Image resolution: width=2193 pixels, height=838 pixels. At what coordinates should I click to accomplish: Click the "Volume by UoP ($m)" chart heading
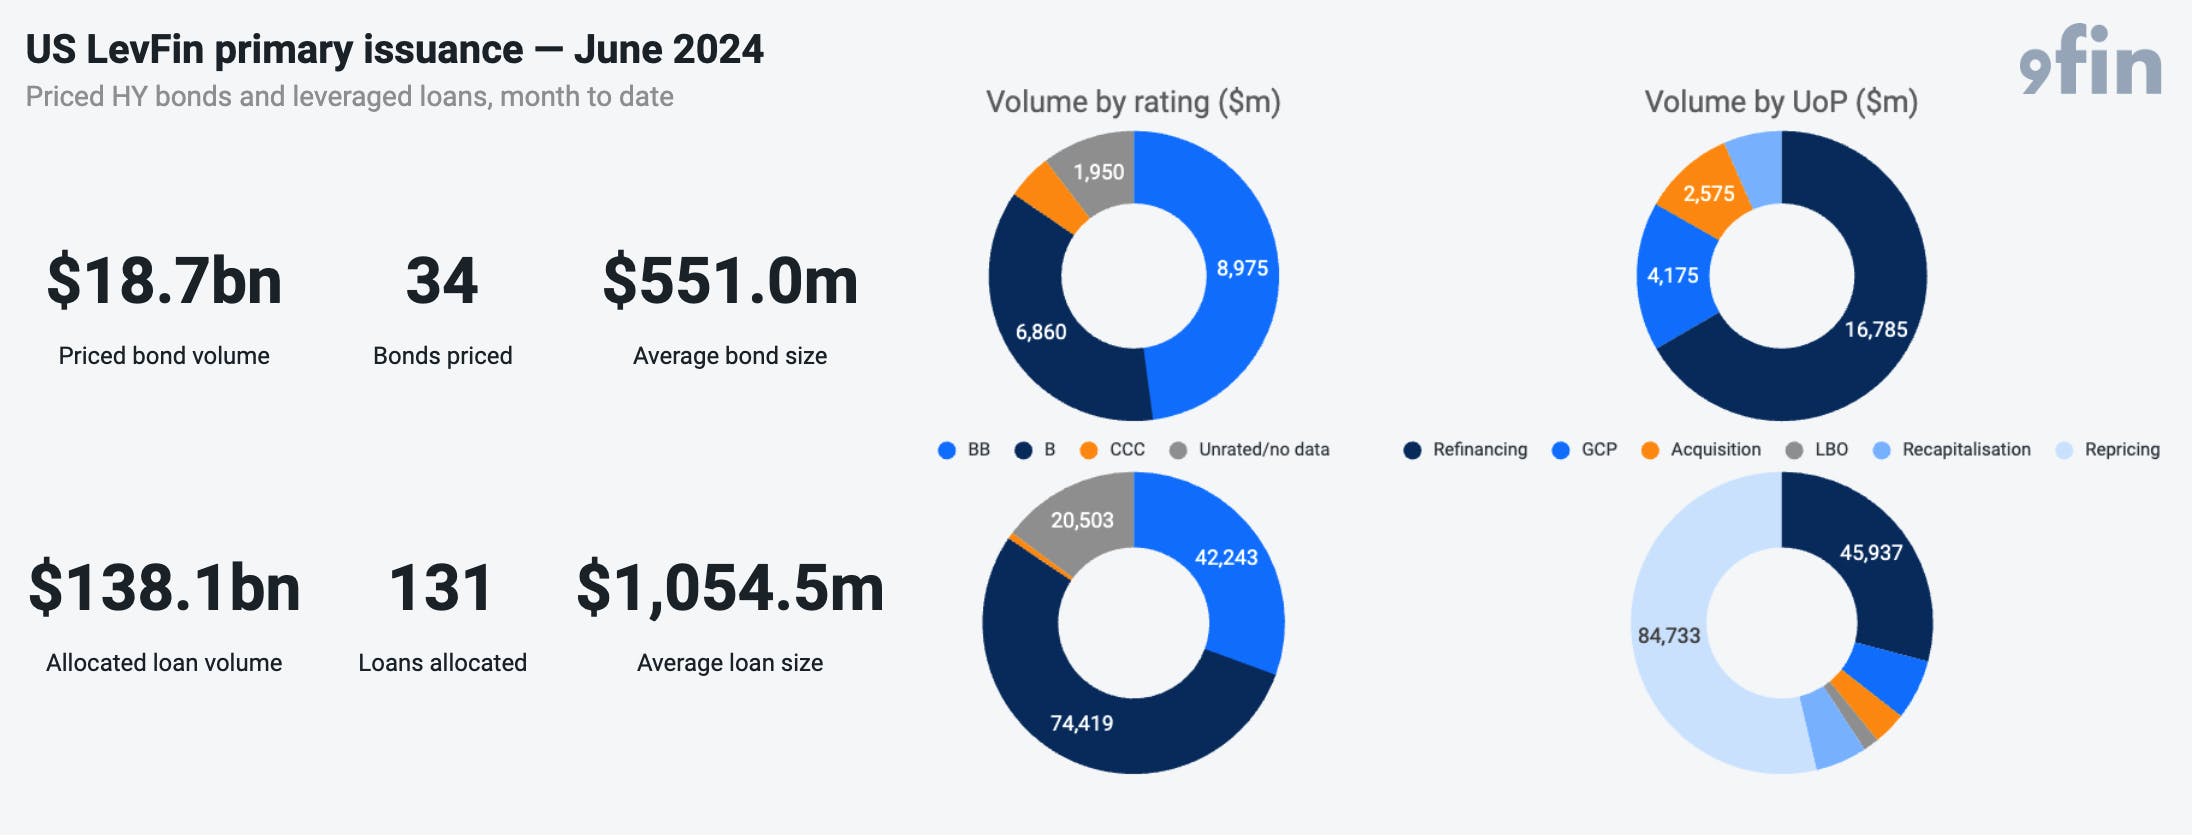point(1781,102)
